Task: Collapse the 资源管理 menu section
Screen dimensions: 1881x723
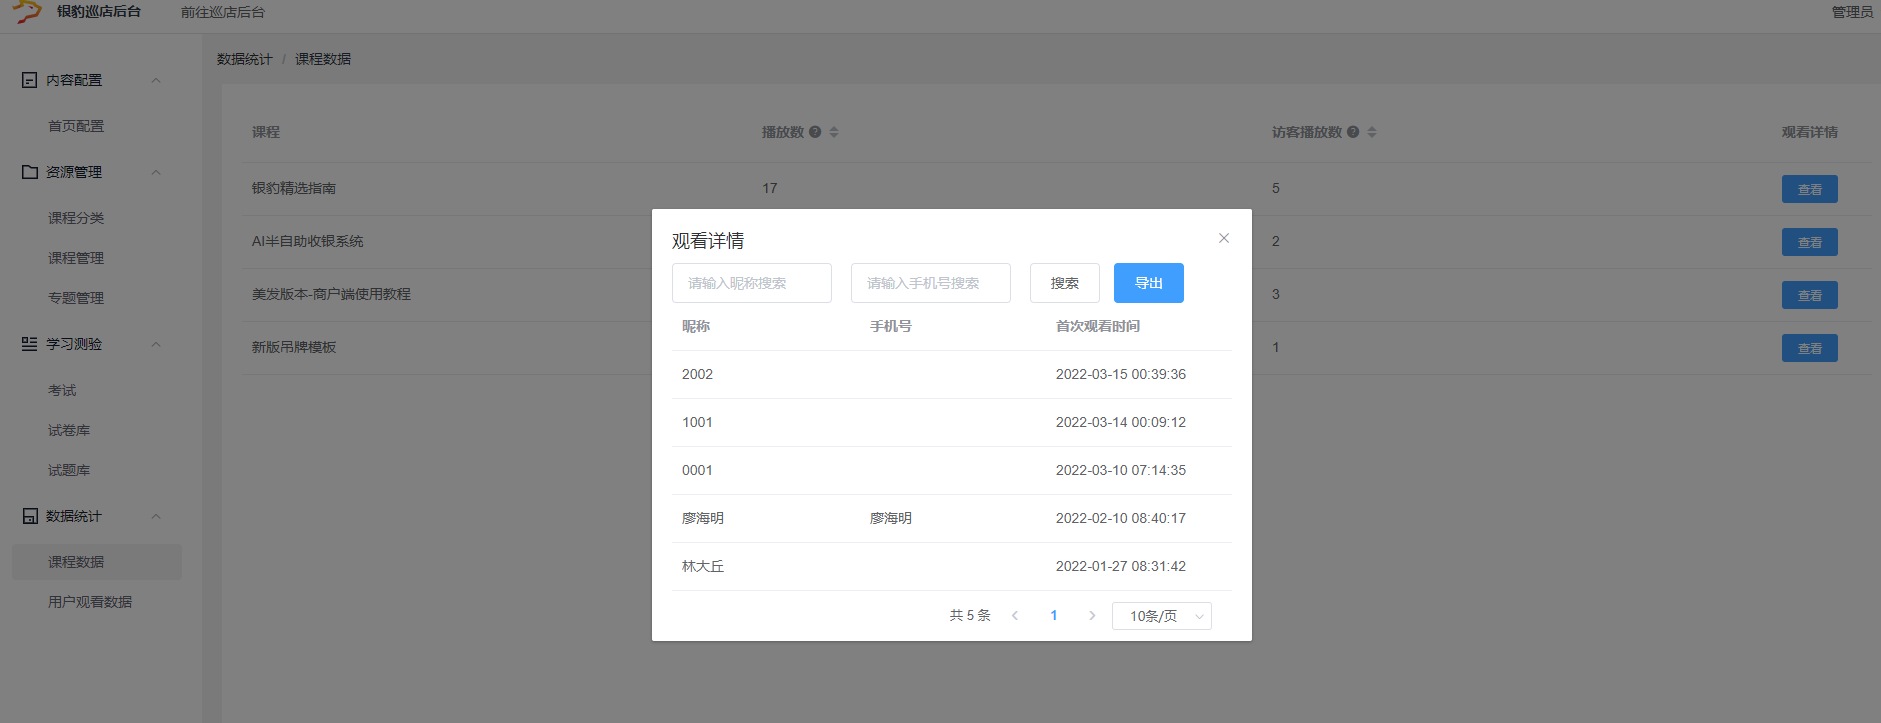Action: [x=156, y=172]
